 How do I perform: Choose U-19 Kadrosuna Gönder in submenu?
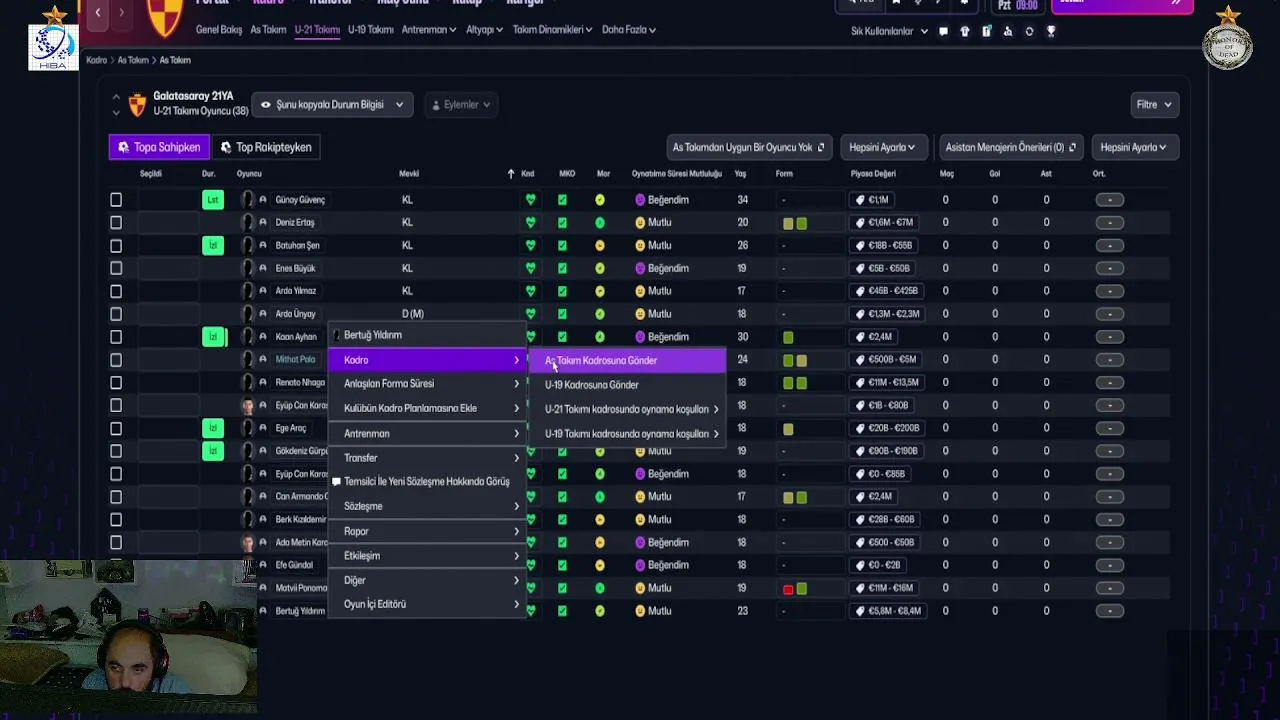(628, 385)
